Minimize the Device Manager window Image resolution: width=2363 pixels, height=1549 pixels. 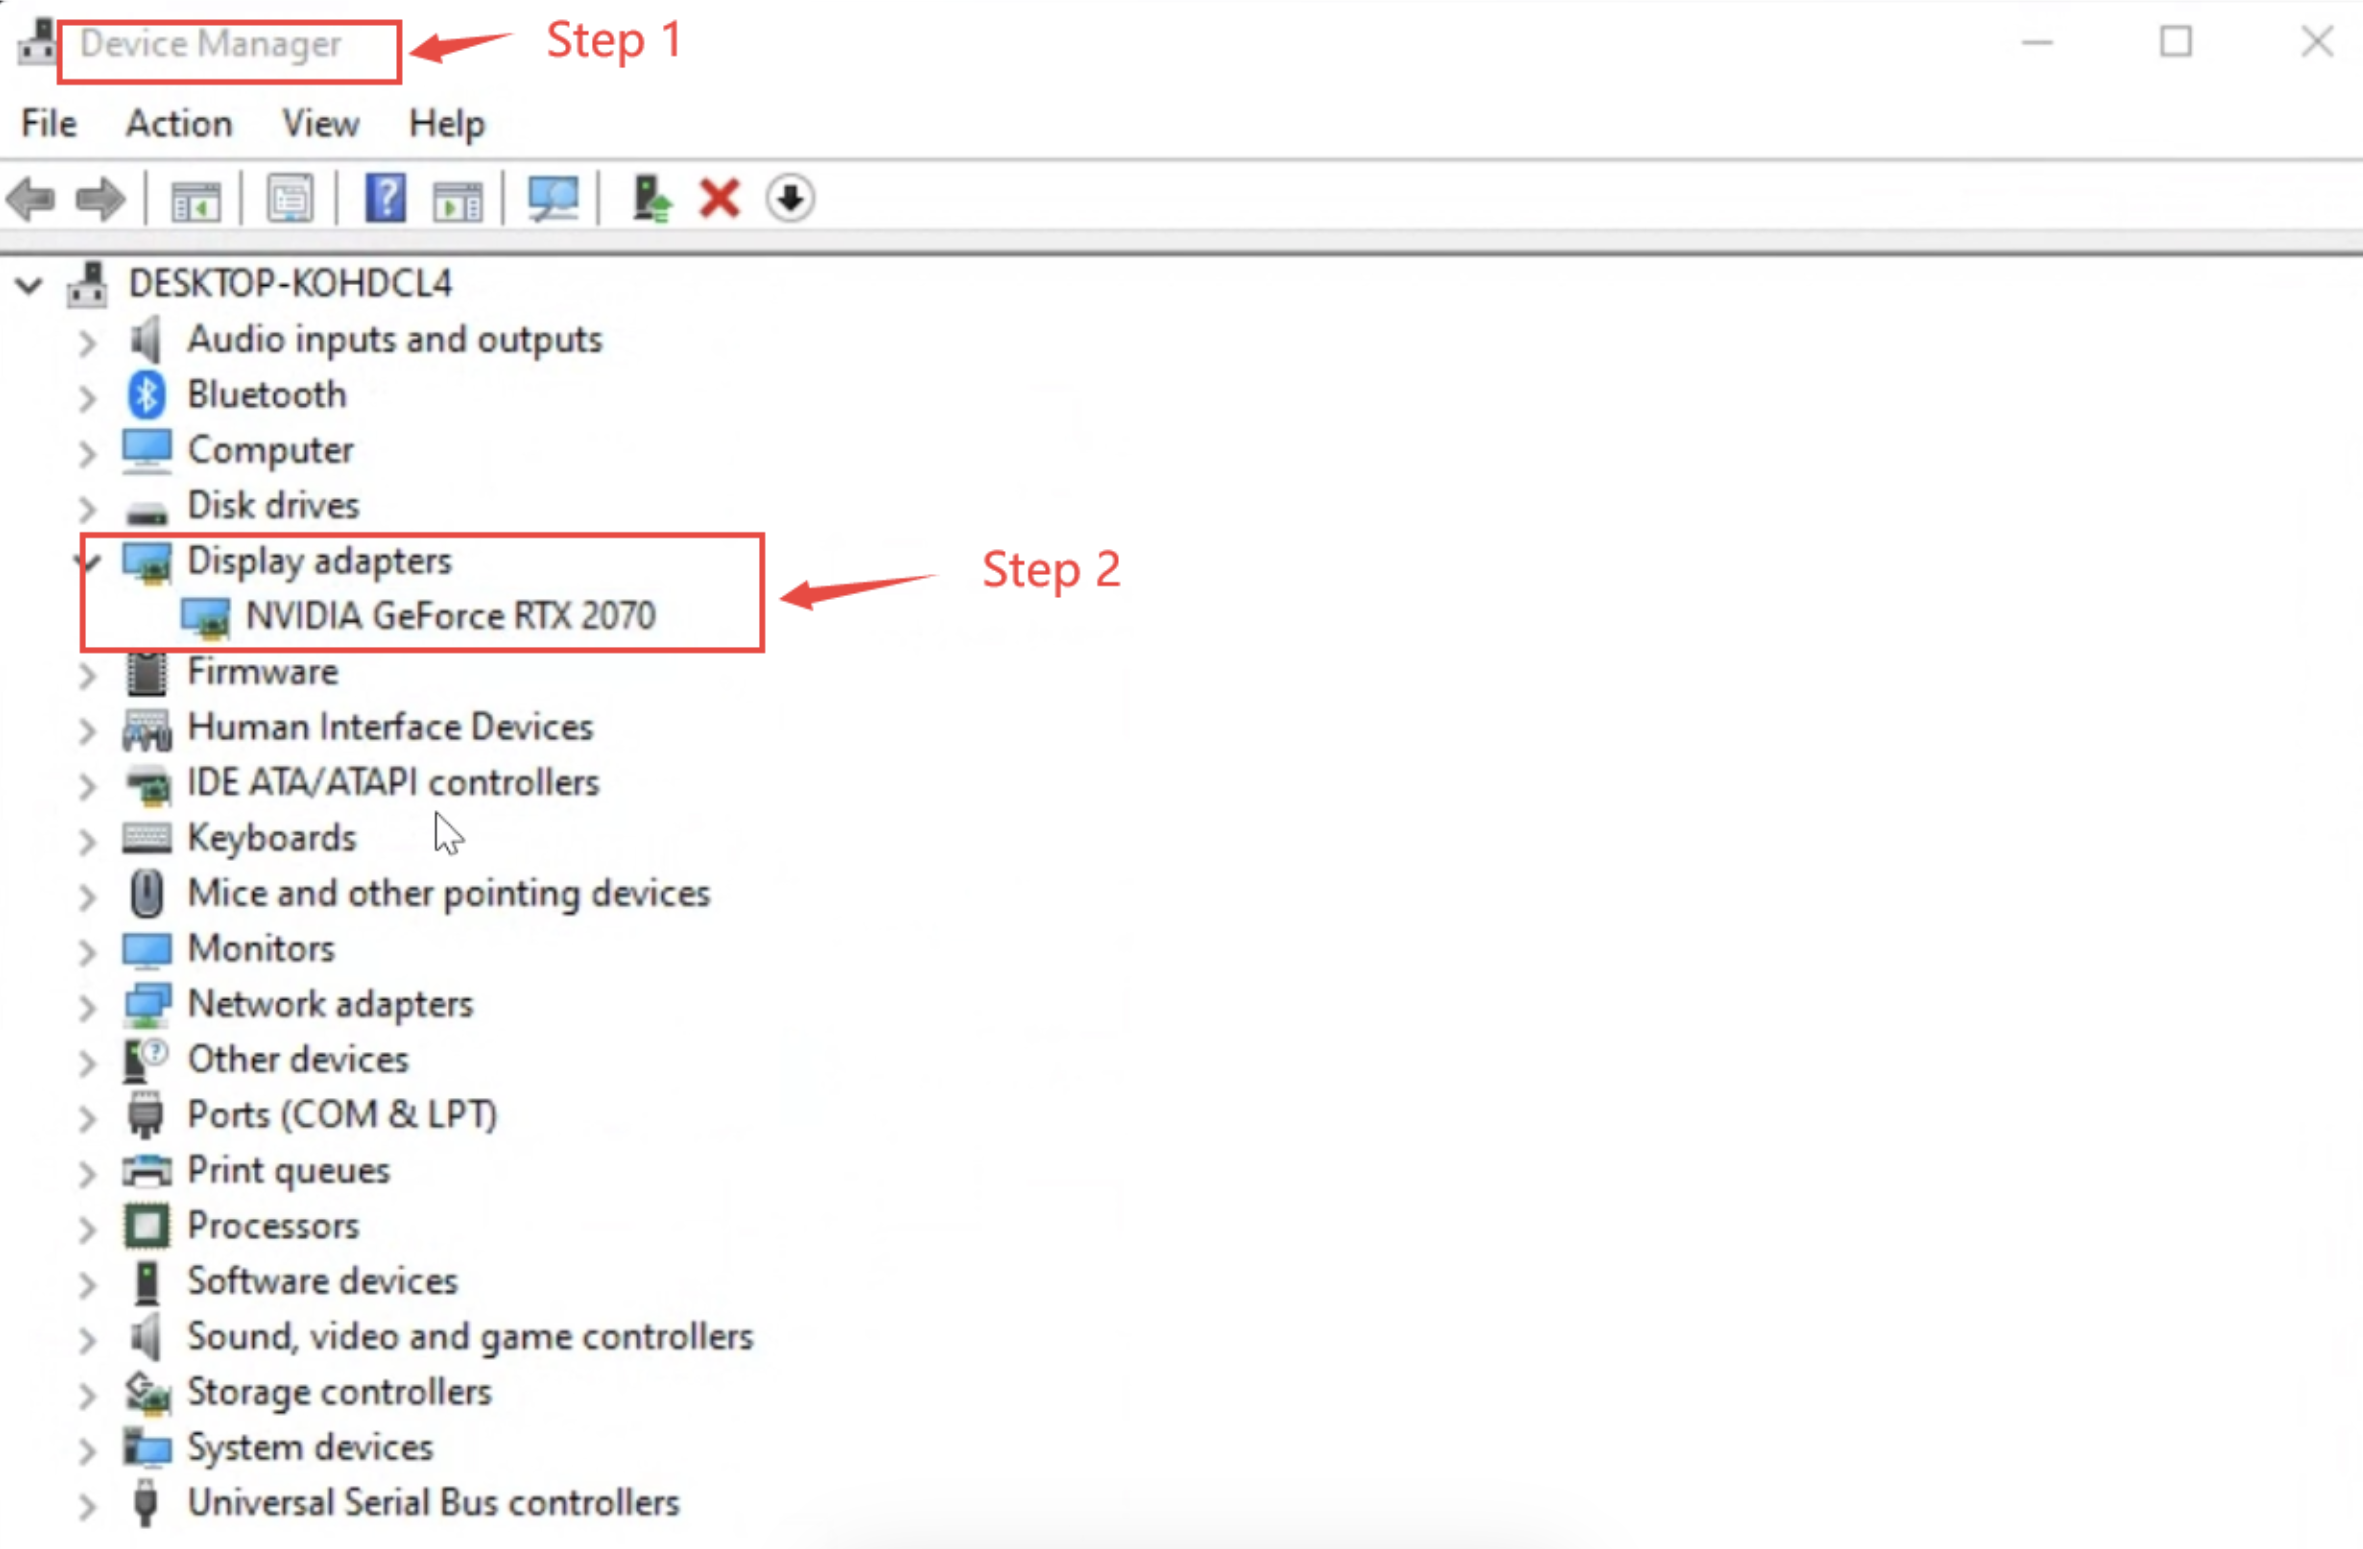2037,43
